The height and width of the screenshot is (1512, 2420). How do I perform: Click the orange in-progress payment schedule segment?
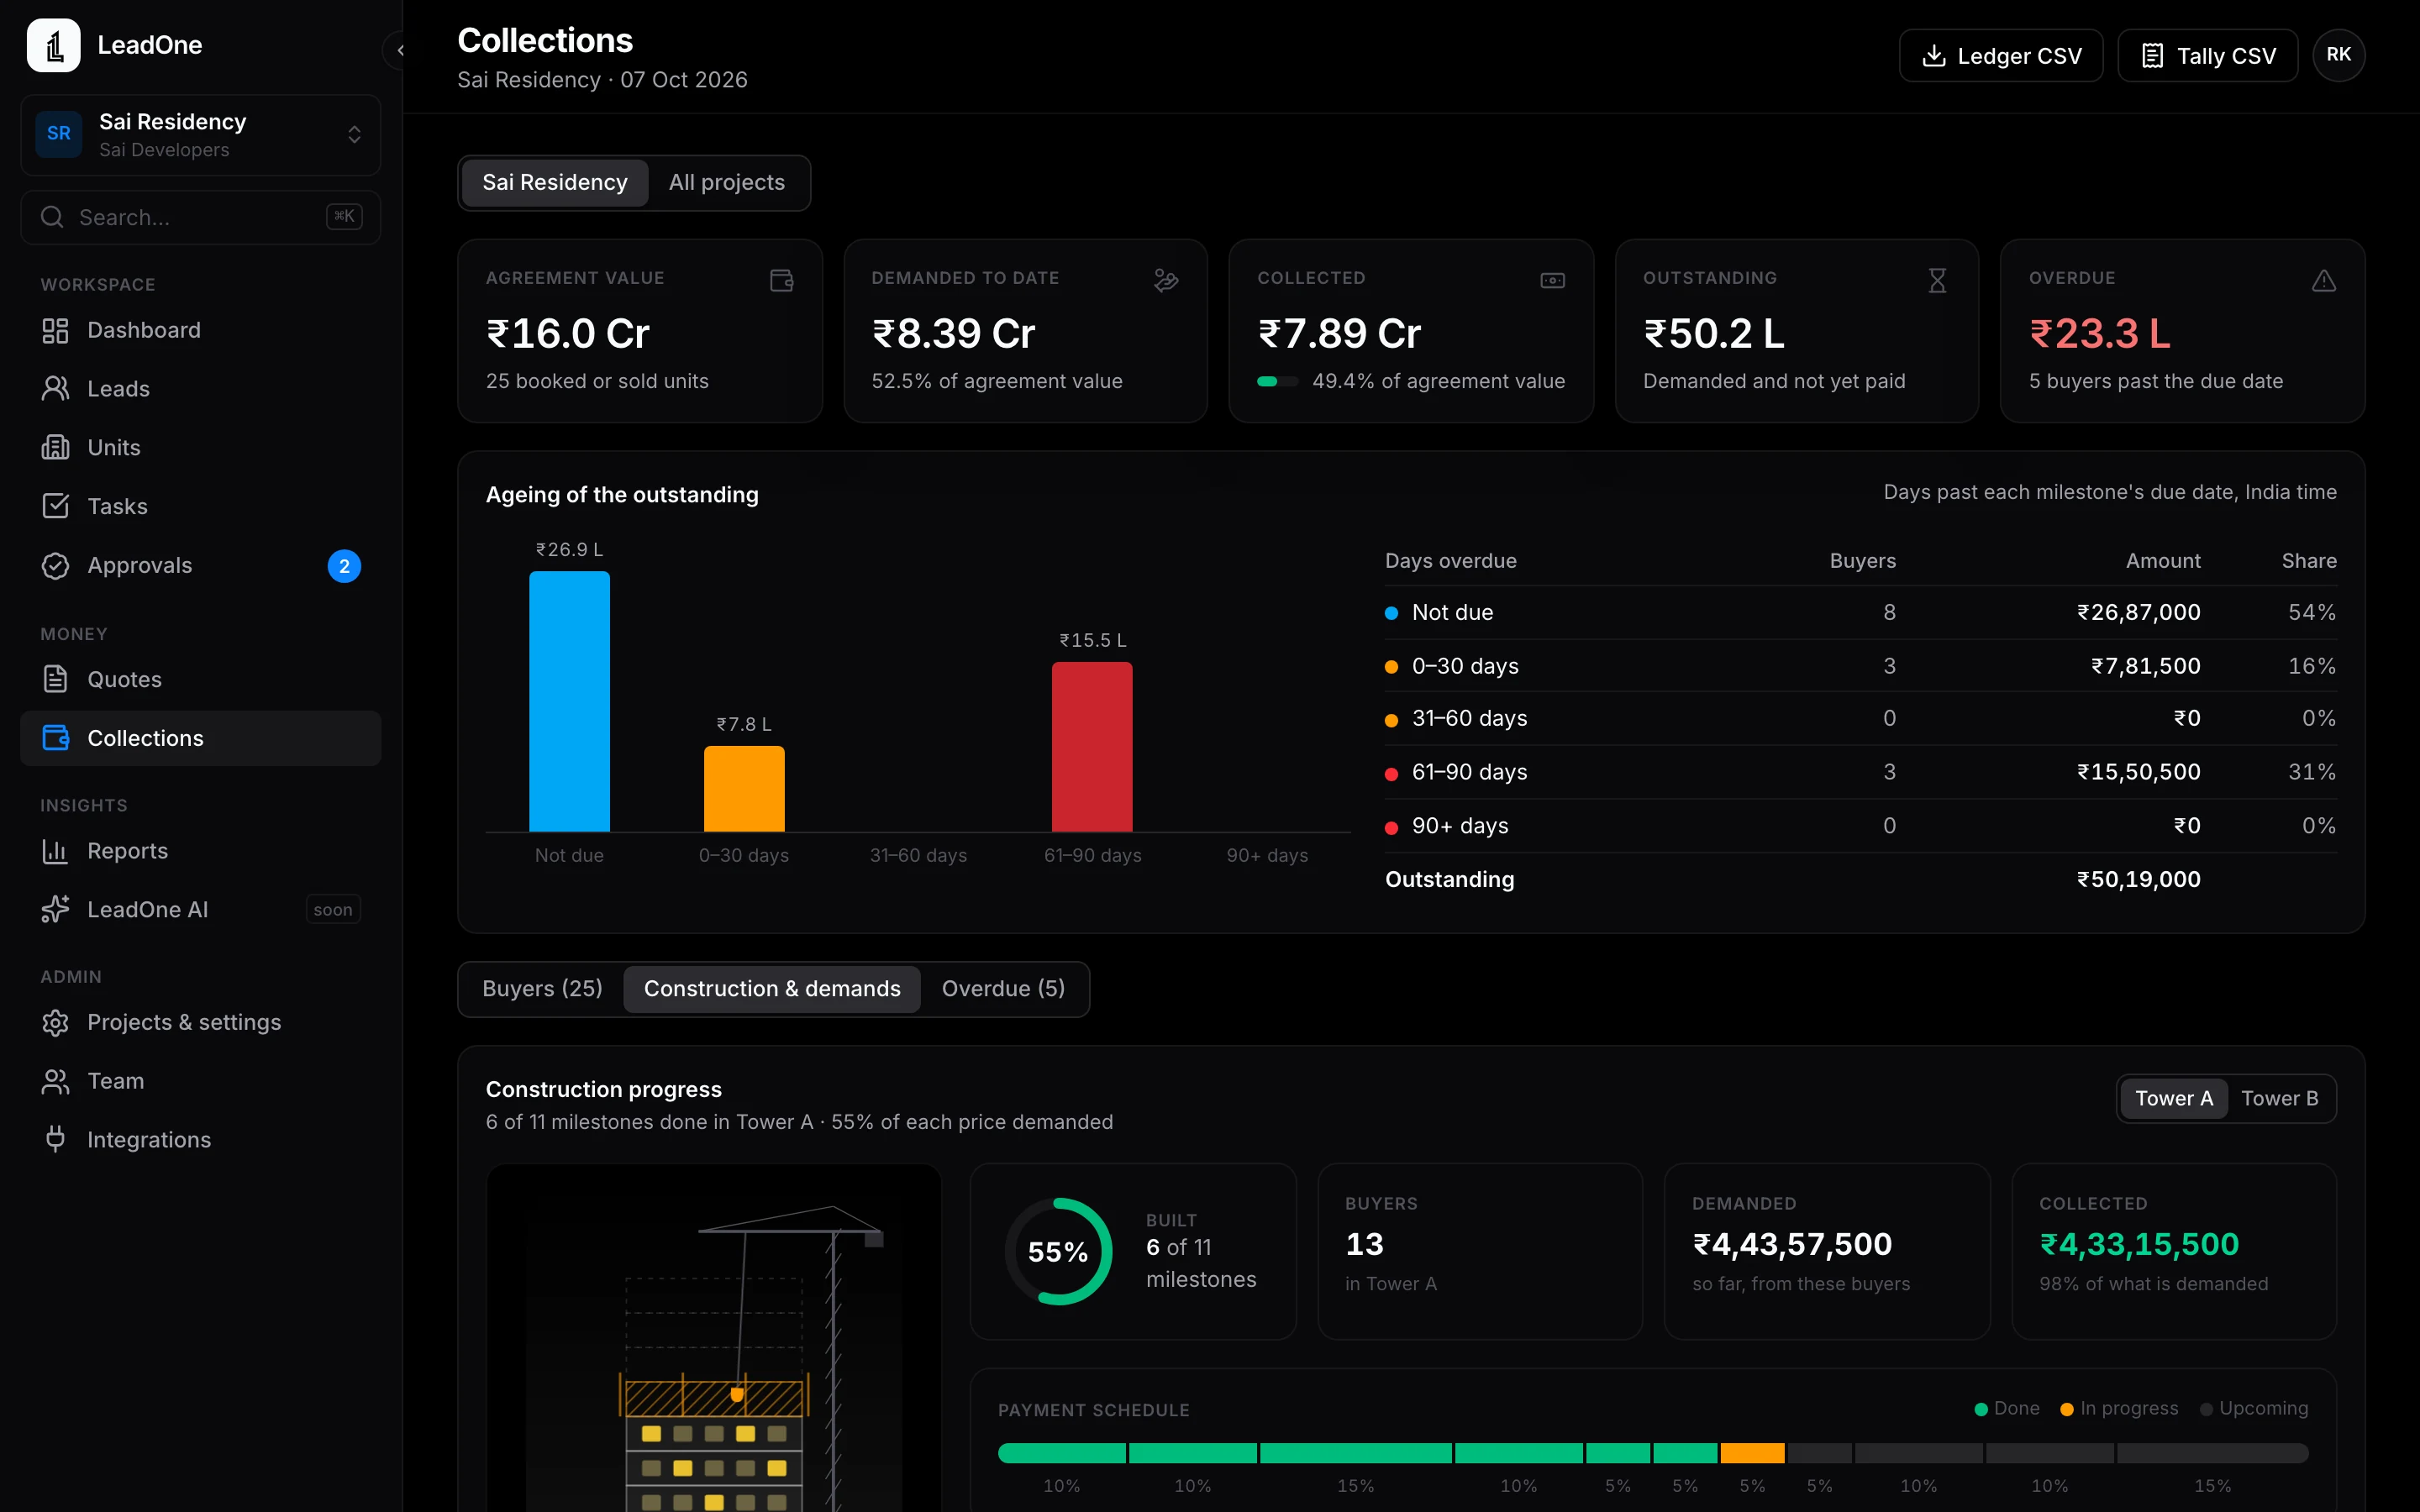pos(1752,1453)
